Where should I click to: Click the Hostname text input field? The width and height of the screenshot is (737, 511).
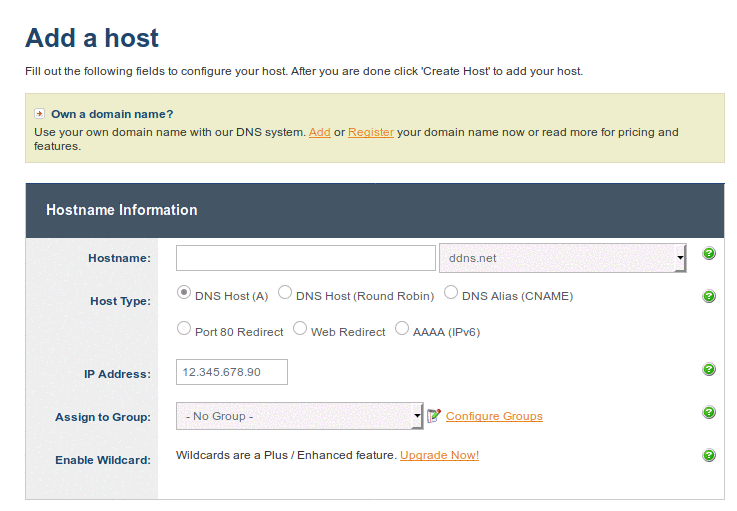pos(305,258)
